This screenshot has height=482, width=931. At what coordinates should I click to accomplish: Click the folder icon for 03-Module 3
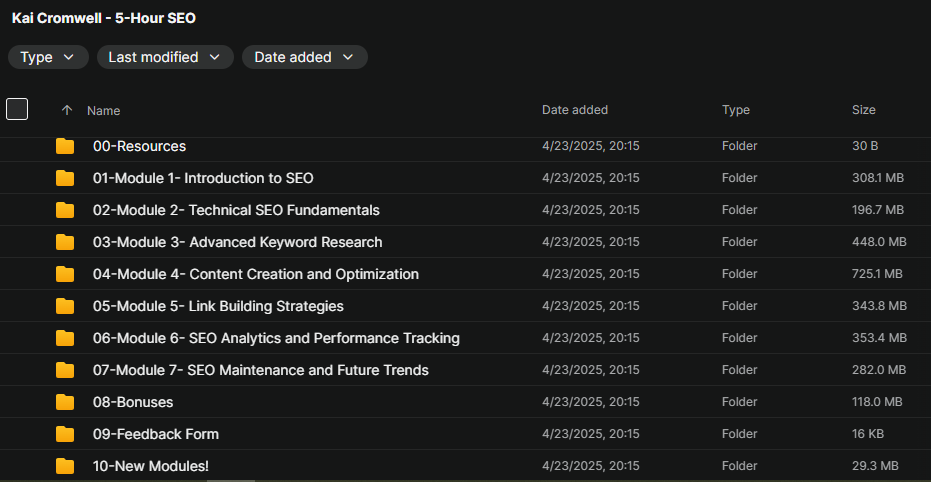tap(65, 242)
